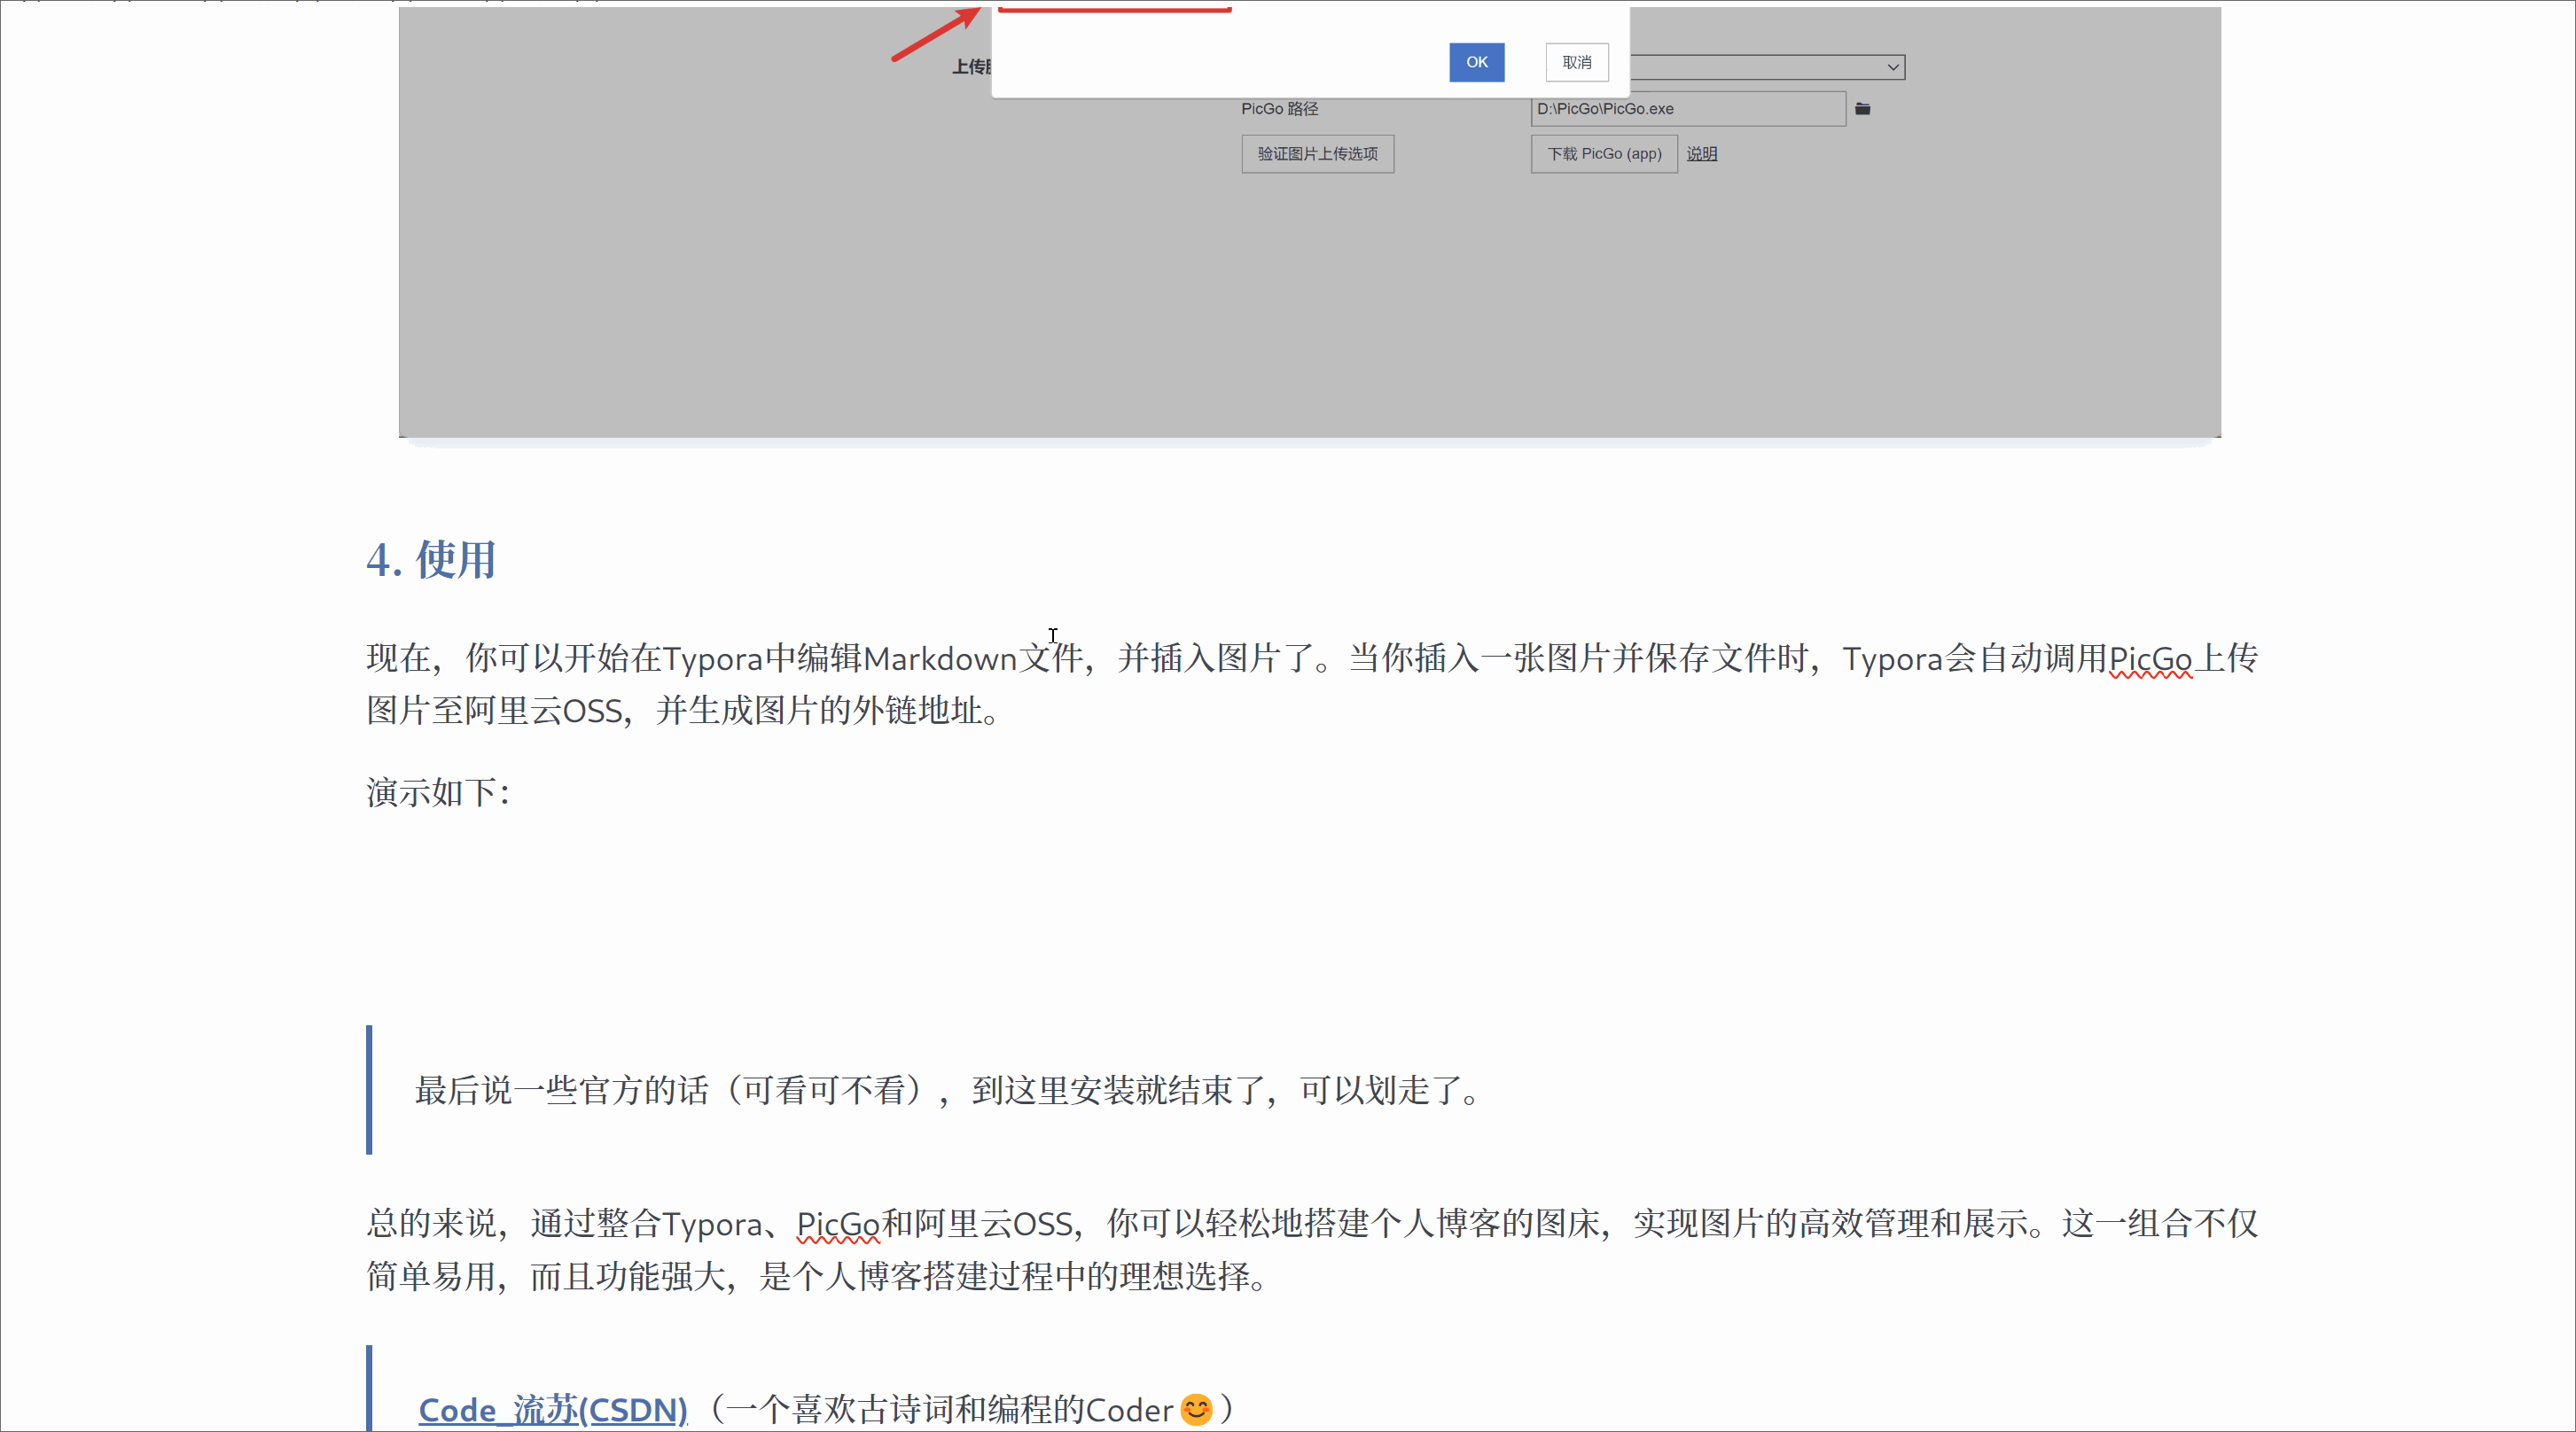Click the Code_流苏(CSDN) link
The width and height of the screenshot is (2576, 1432).
pyautogui.click(x=552, y=1409)
